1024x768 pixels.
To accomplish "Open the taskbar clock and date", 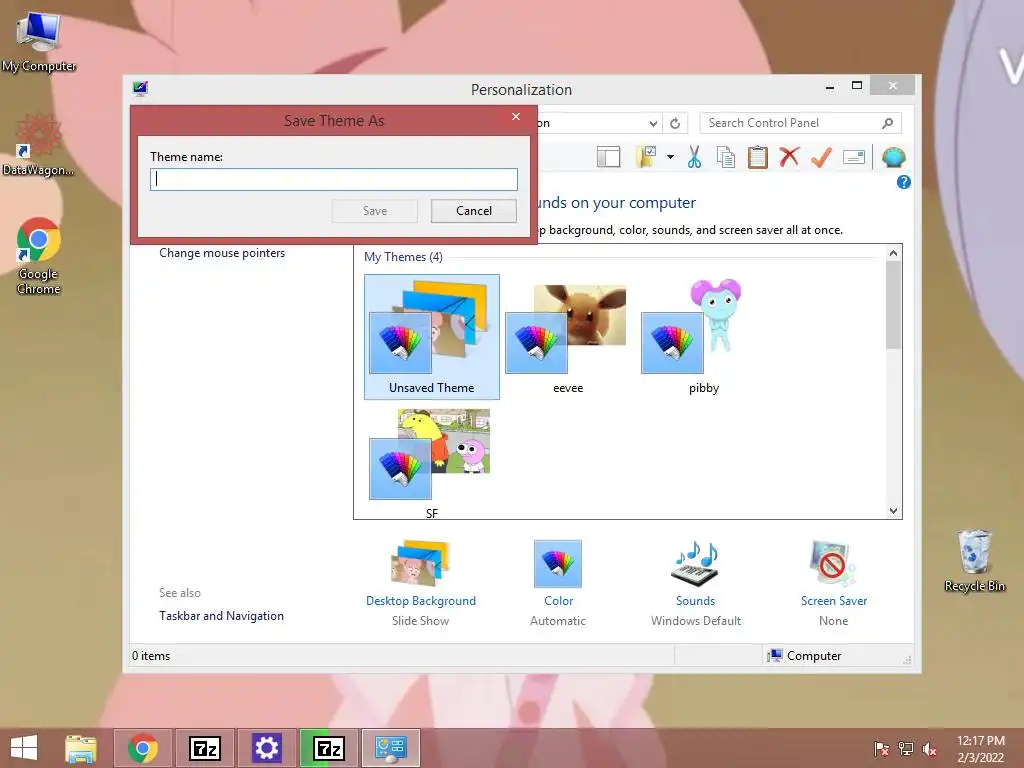I will (x=980, y=748).
